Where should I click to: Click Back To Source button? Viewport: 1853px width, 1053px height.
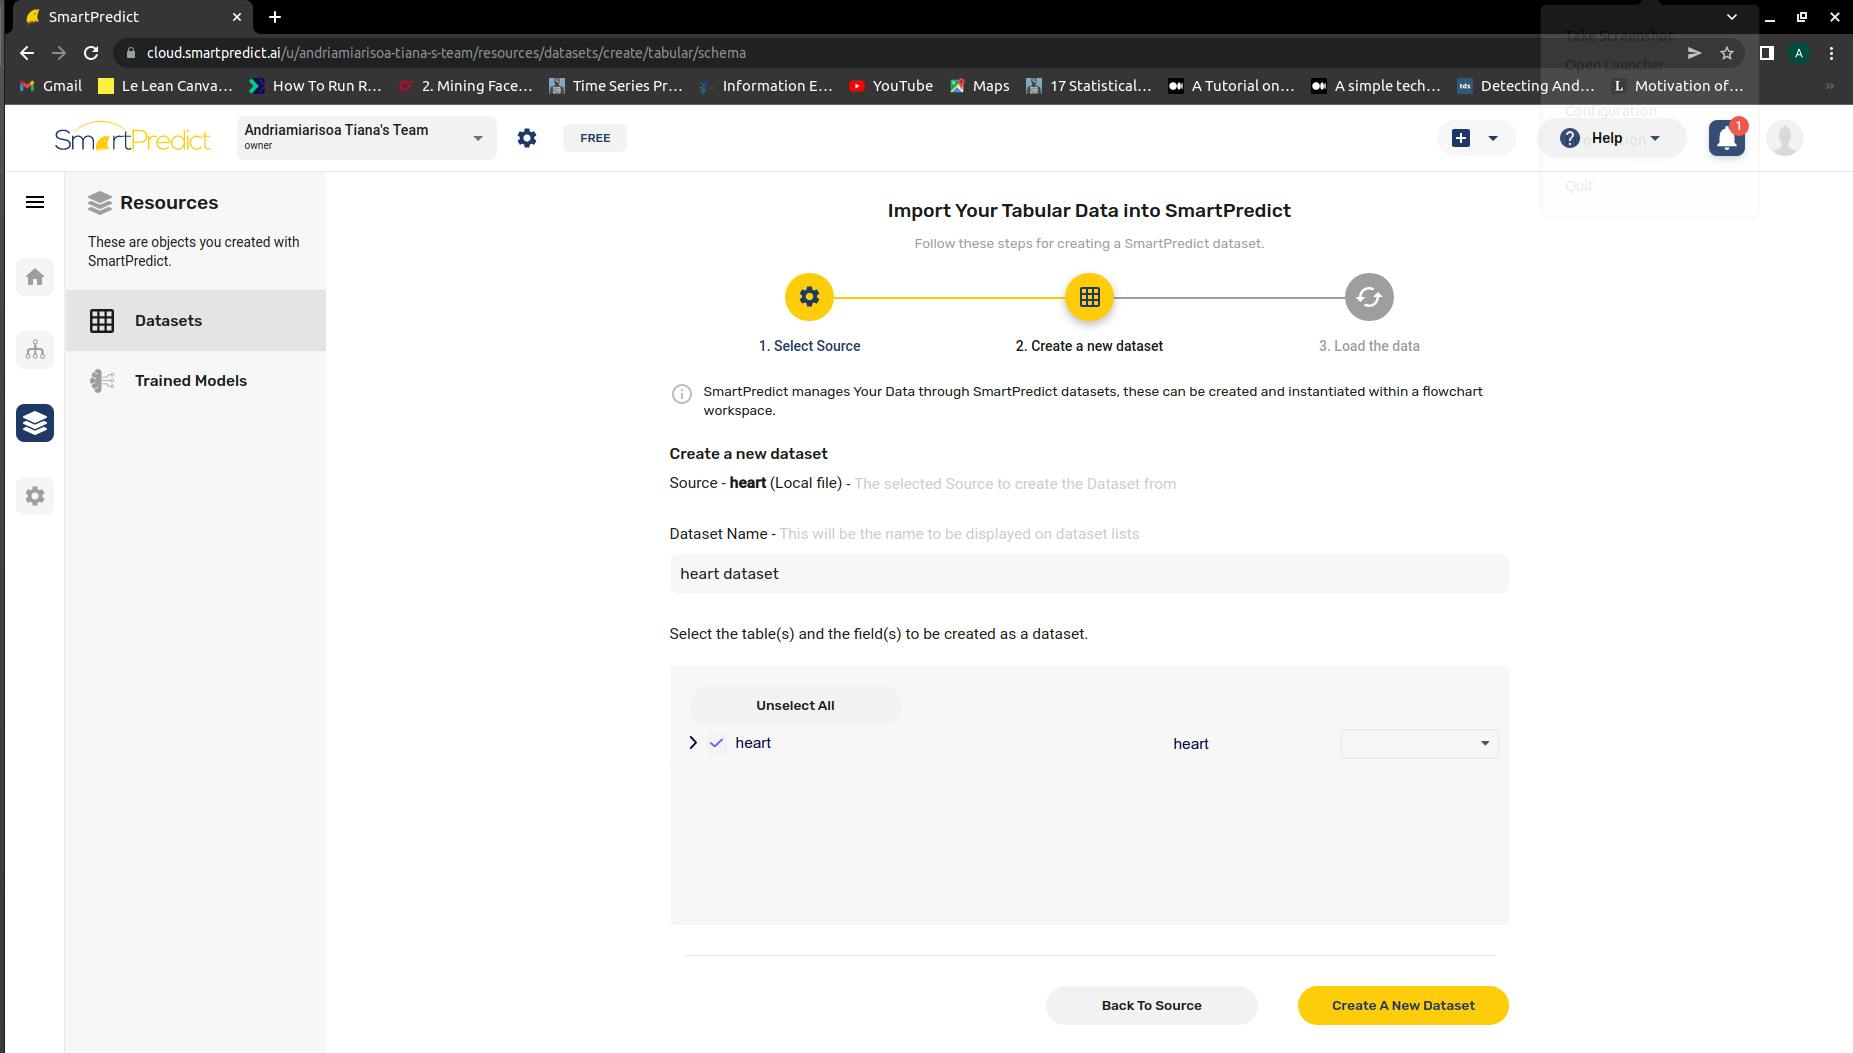point(1151,1005)
